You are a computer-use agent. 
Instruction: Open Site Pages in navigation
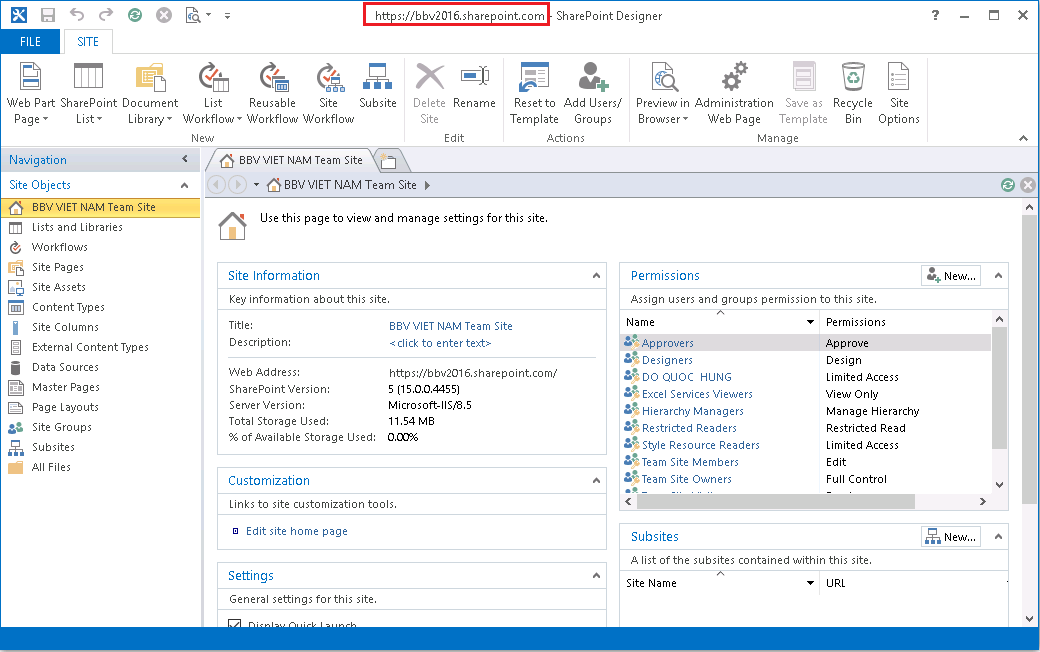pyautogui.click(x=58, y=267)
